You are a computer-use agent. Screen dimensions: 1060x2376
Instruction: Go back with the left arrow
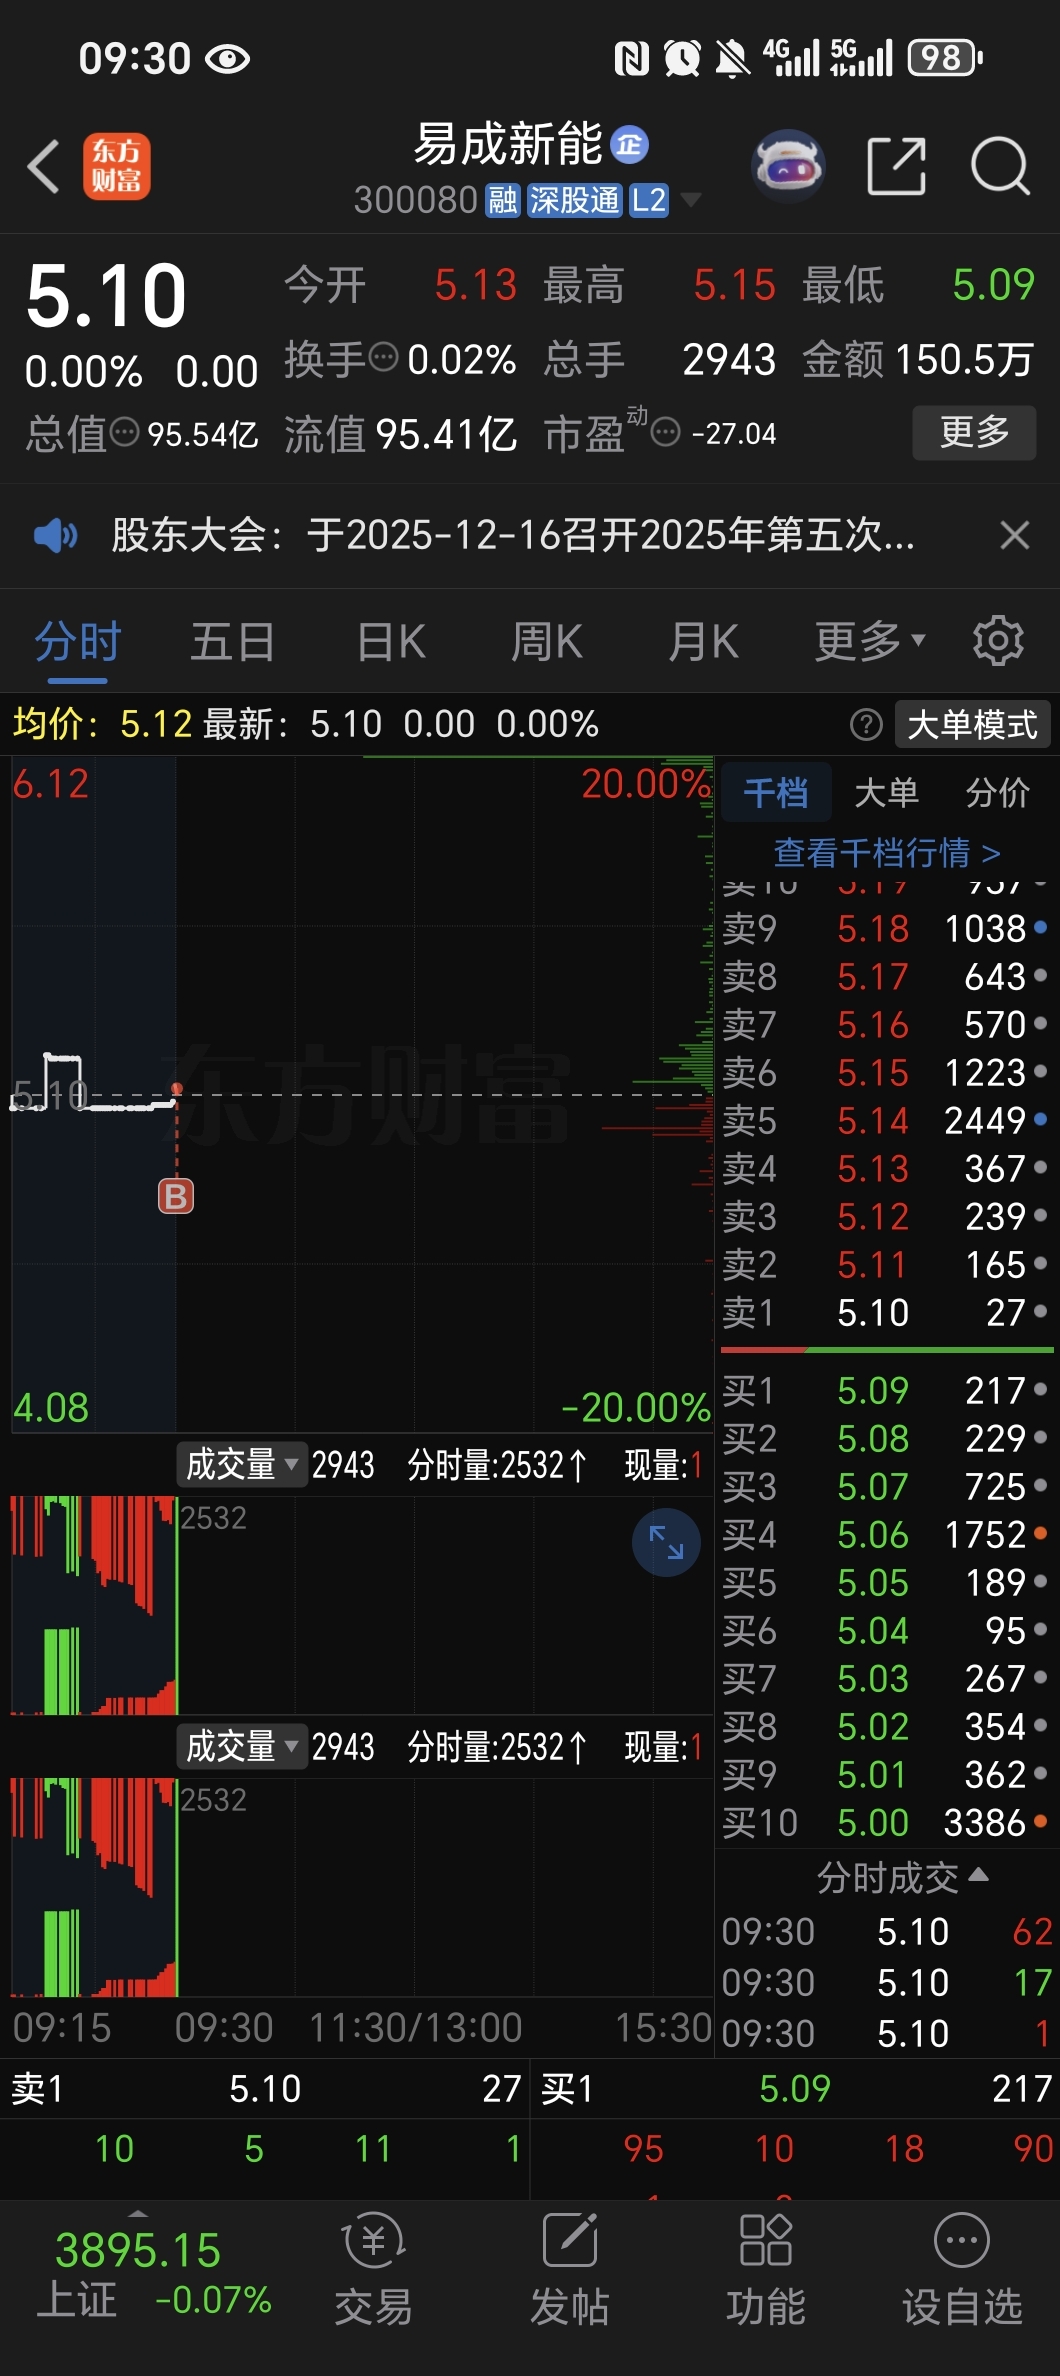click(44, 166)
